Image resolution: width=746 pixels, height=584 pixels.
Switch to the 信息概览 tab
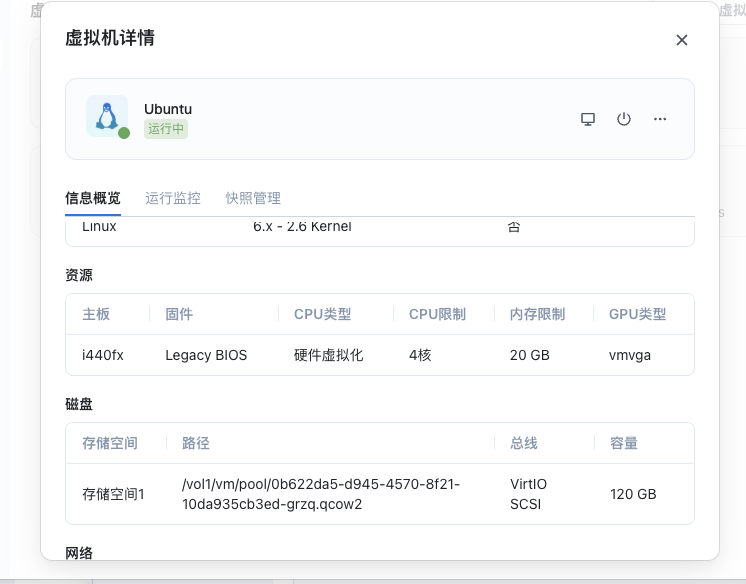click(93, 198)
